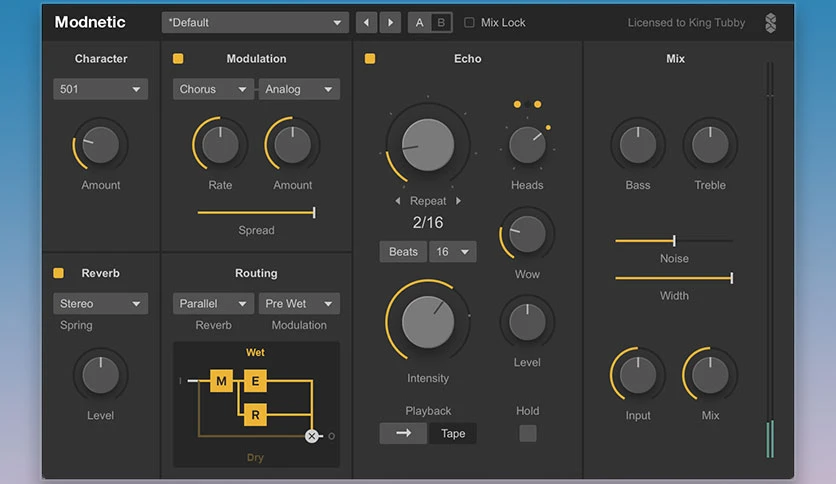Click the Character Amount knob
This screenshot has width=836, height=484.
click(100, 144)
